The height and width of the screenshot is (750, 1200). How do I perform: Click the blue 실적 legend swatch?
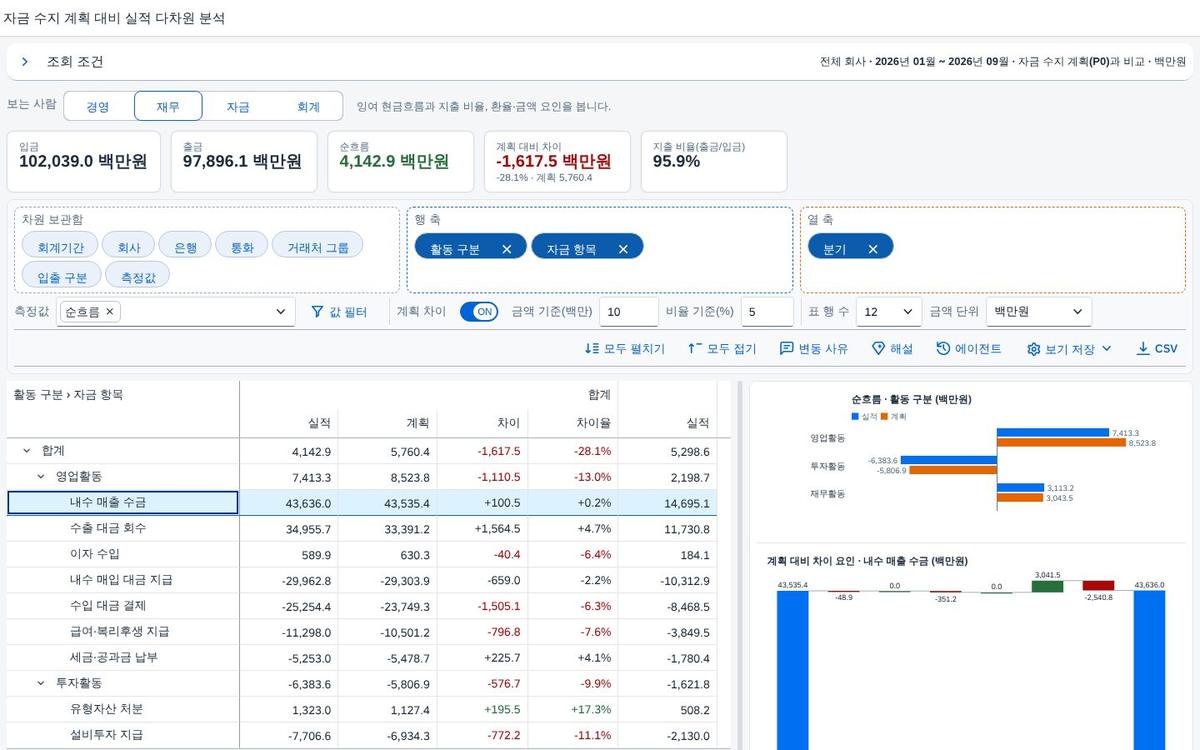(x=856, y=416)
